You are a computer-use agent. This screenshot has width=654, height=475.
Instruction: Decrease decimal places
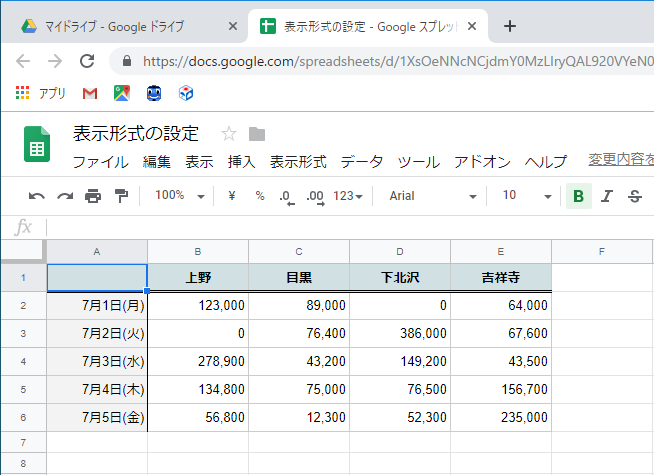(287, 197)
